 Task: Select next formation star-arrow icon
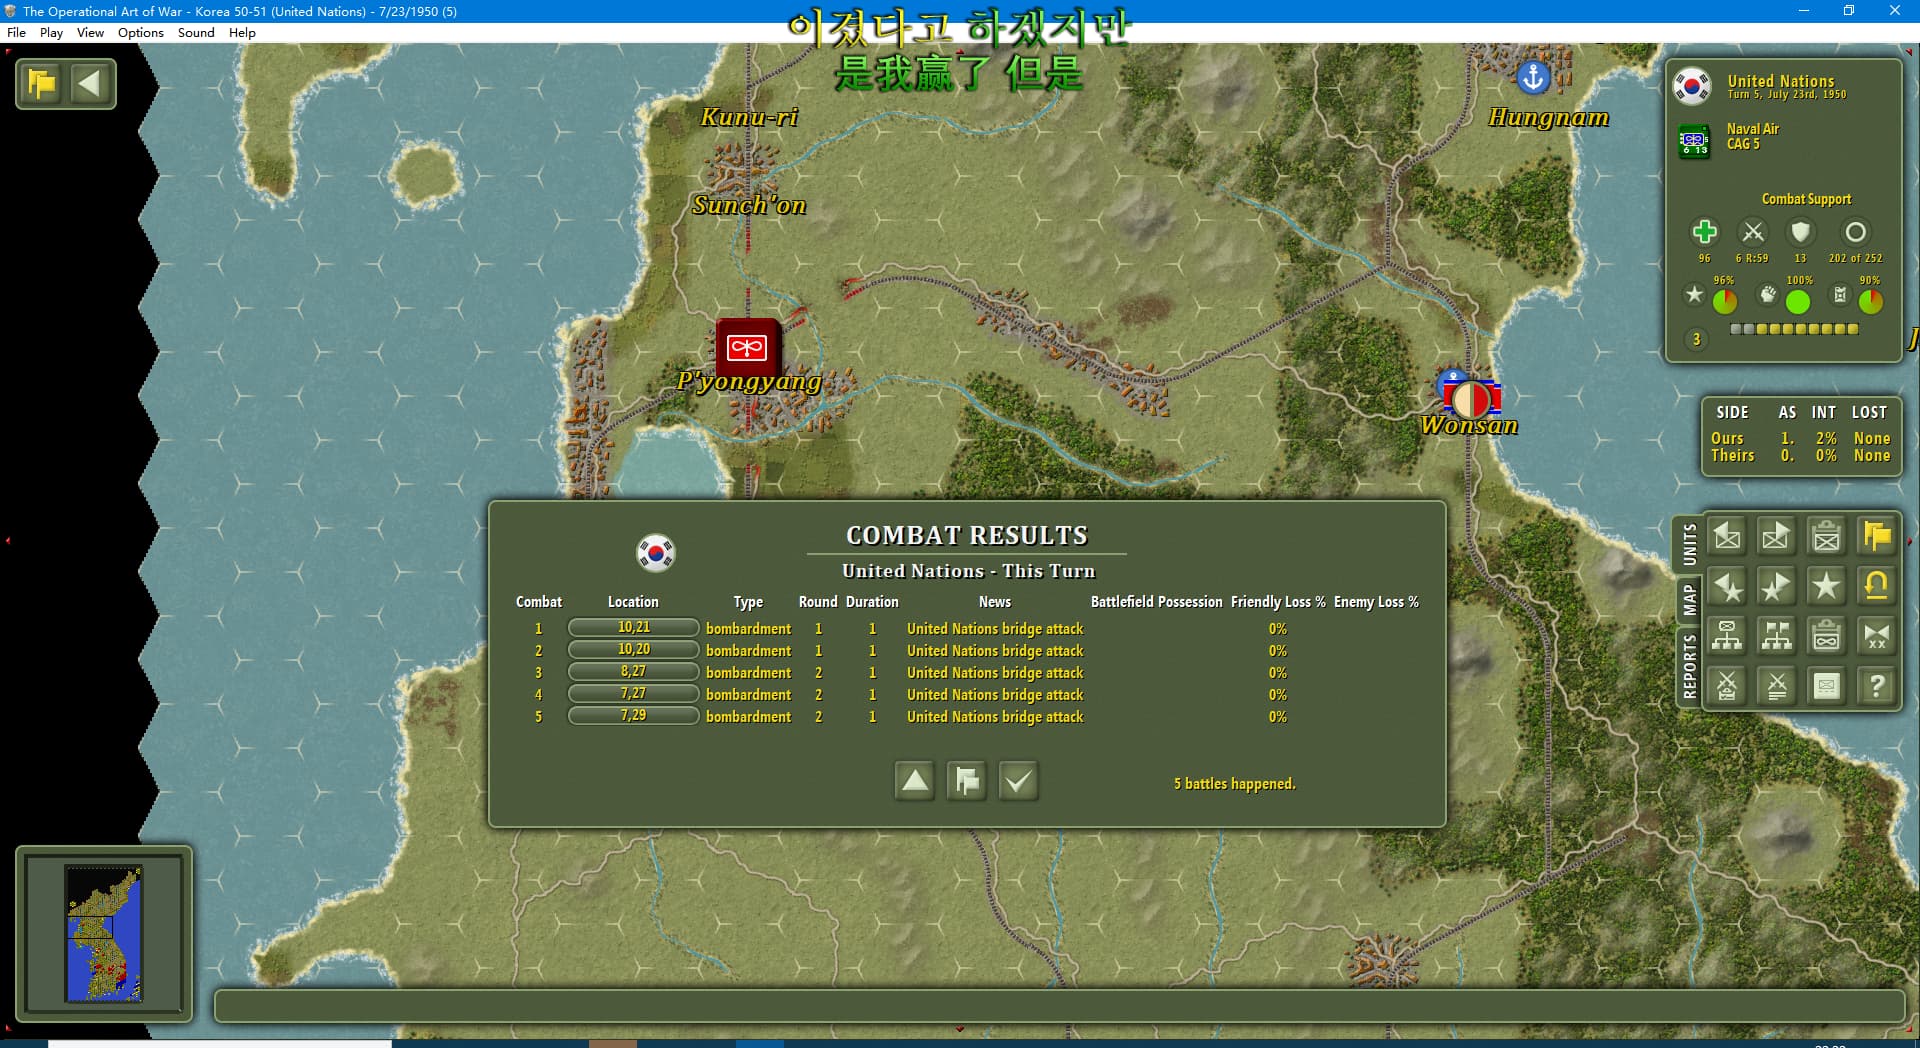(x=1777, y=587)
